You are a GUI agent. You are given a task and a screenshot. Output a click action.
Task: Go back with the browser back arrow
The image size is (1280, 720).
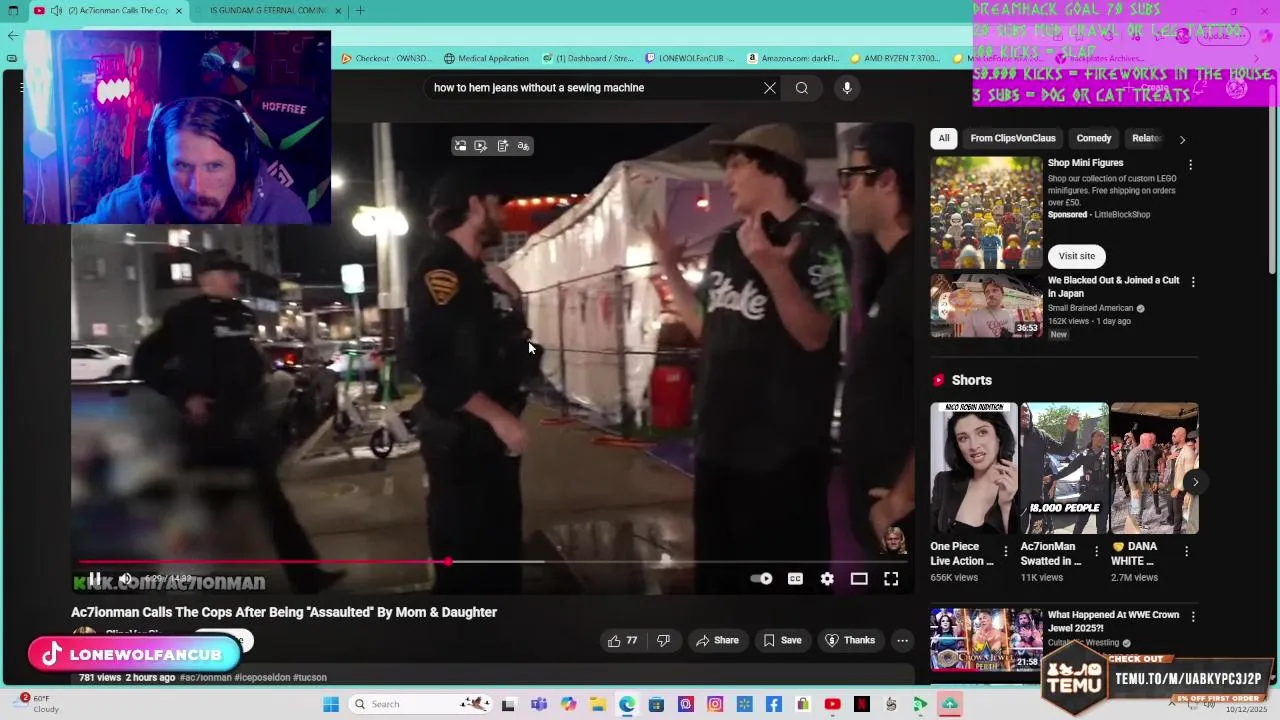click(x=12, y=36)
